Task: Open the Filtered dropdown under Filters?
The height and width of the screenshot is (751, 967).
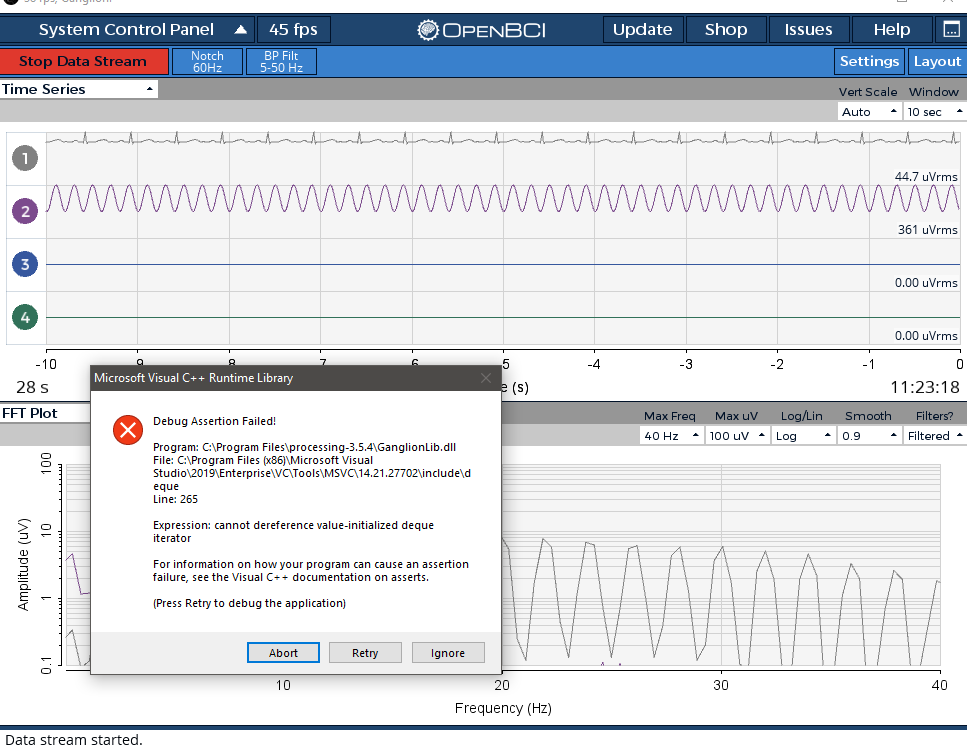Action: click(935, 436)
